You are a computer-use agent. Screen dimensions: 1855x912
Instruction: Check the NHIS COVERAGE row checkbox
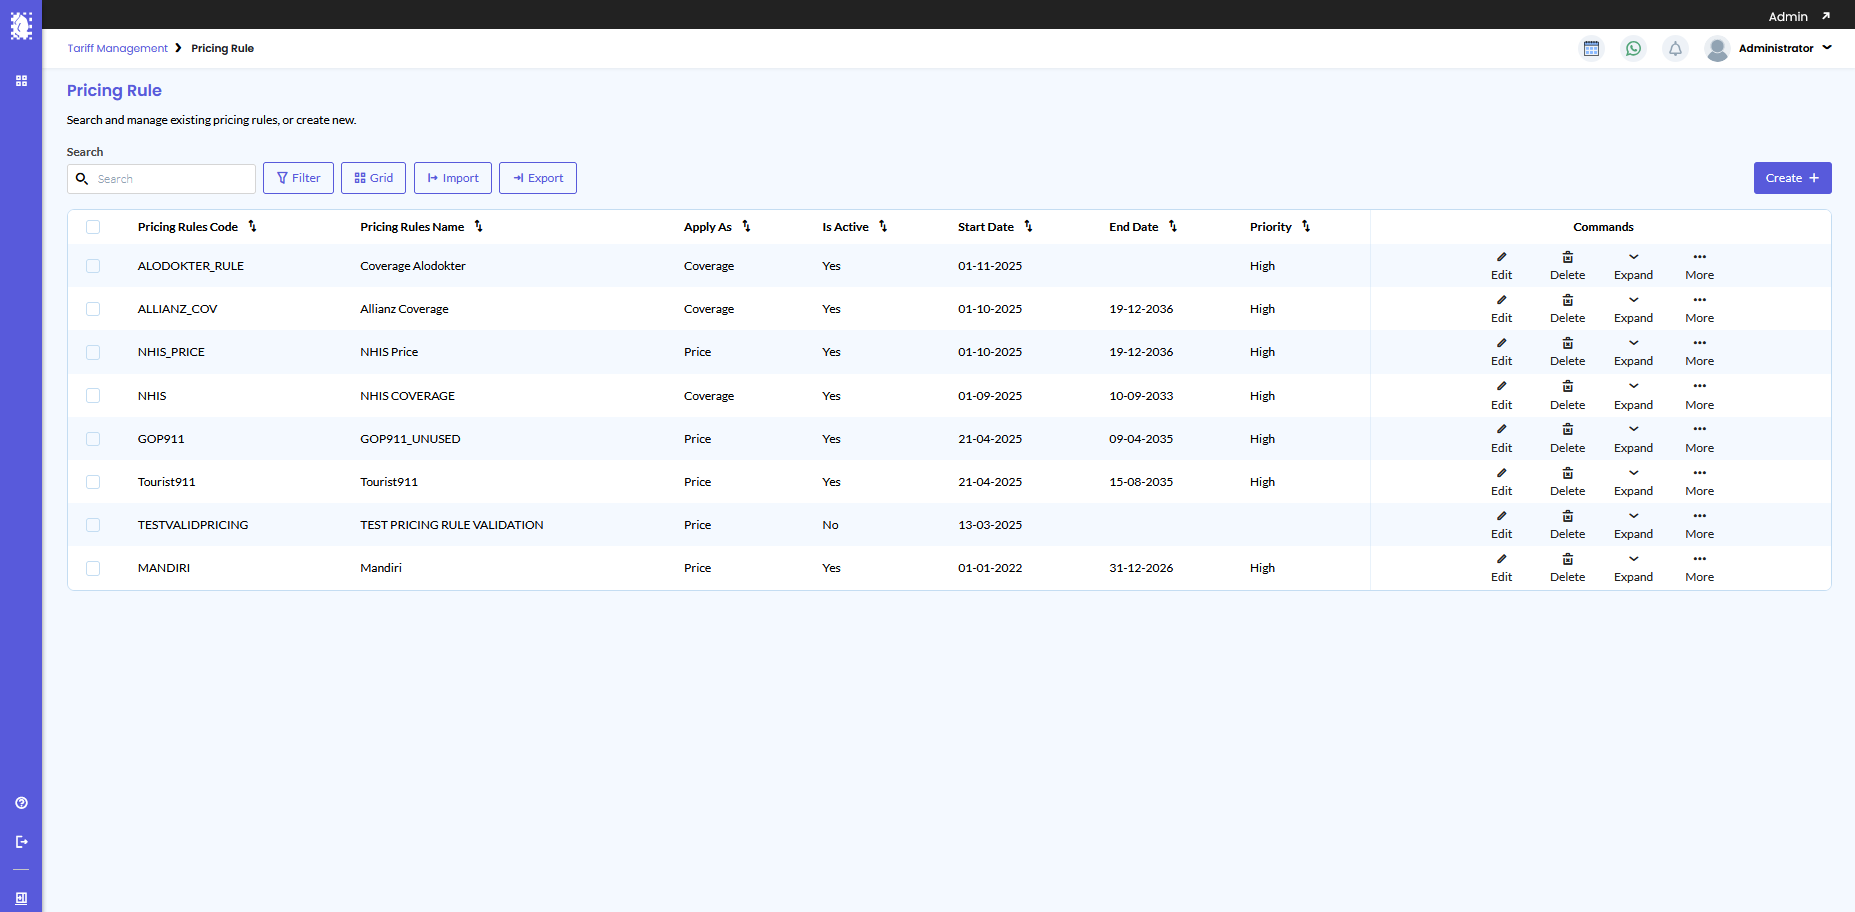point(93,396)
